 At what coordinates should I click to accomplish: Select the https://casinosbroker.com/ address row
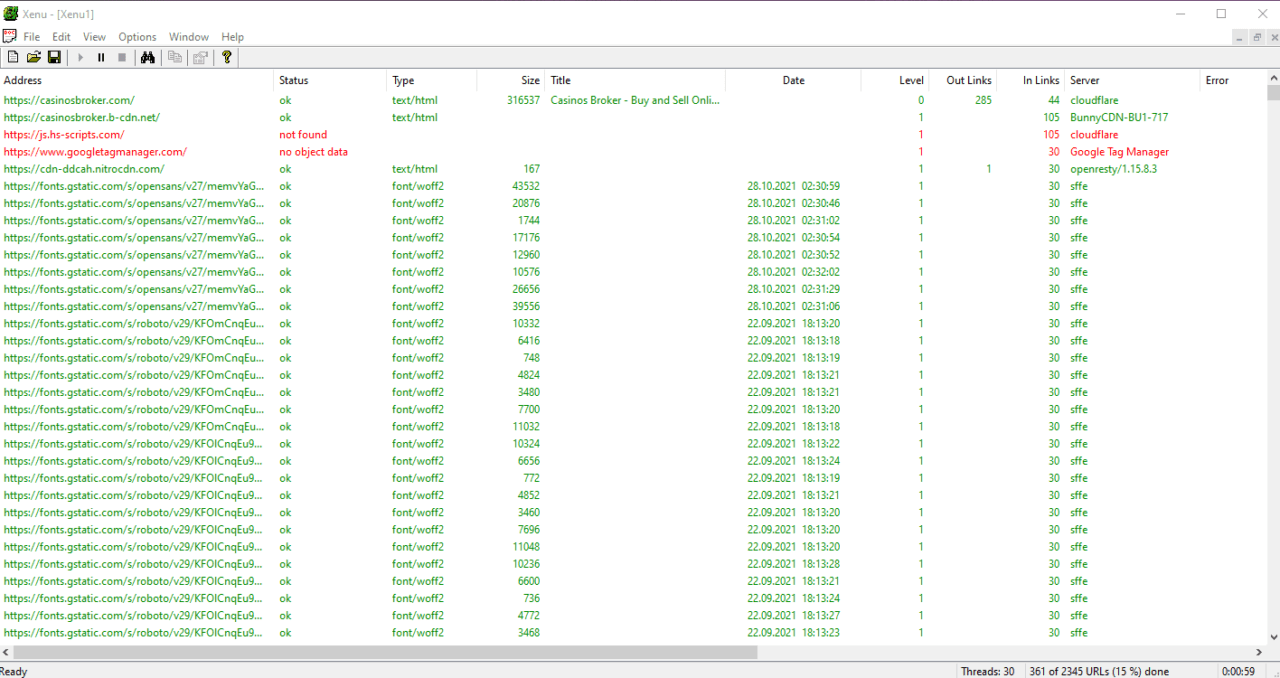coord(69,100)
